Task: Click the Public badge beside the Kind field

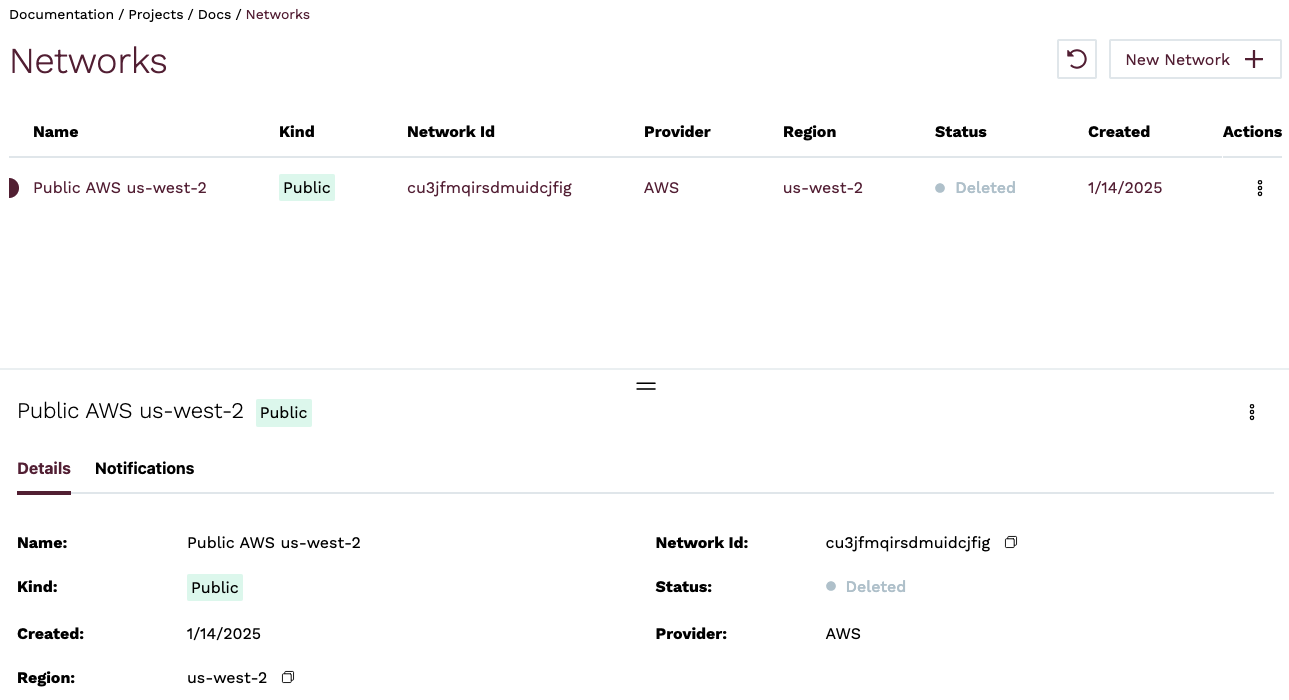Action: coord(214,587)
